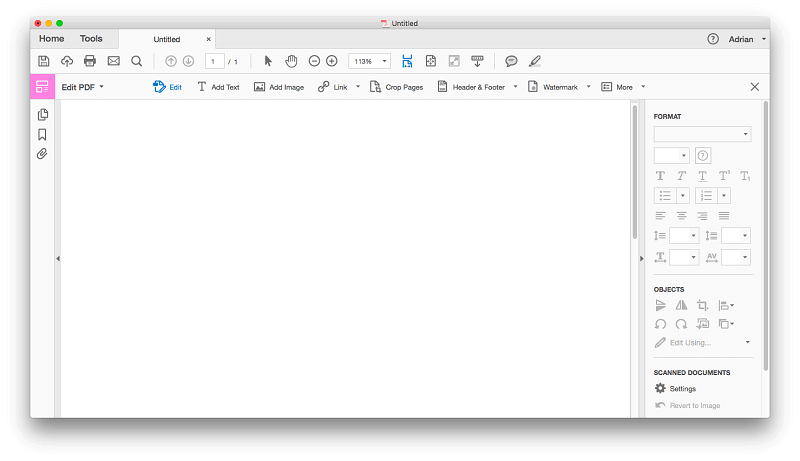Toggle underline text format
The width and height of the screenshot is (800, 461).
[x=703, y=176]
